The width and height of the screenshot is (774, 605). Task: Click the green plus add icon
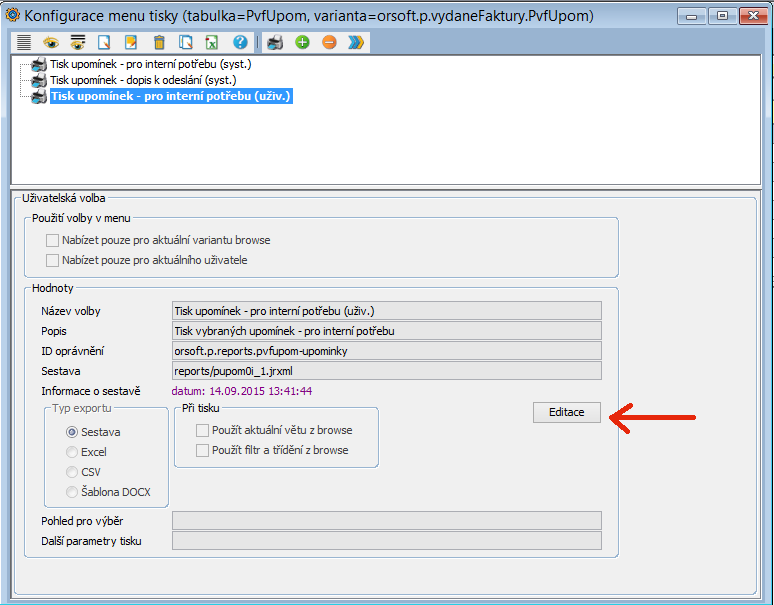tap(302, 42)
